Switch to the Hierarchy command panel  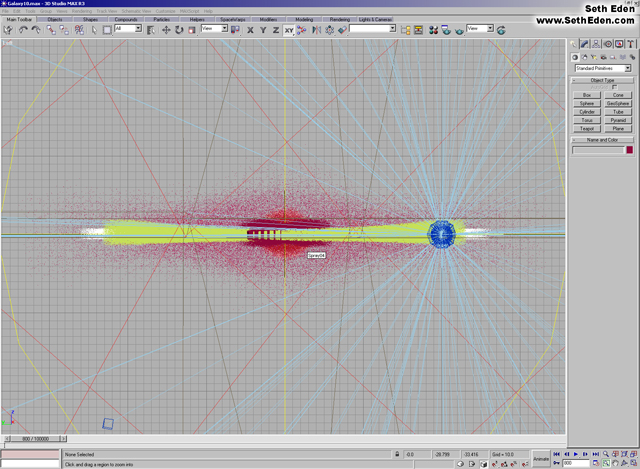click(x=597, y=44)
